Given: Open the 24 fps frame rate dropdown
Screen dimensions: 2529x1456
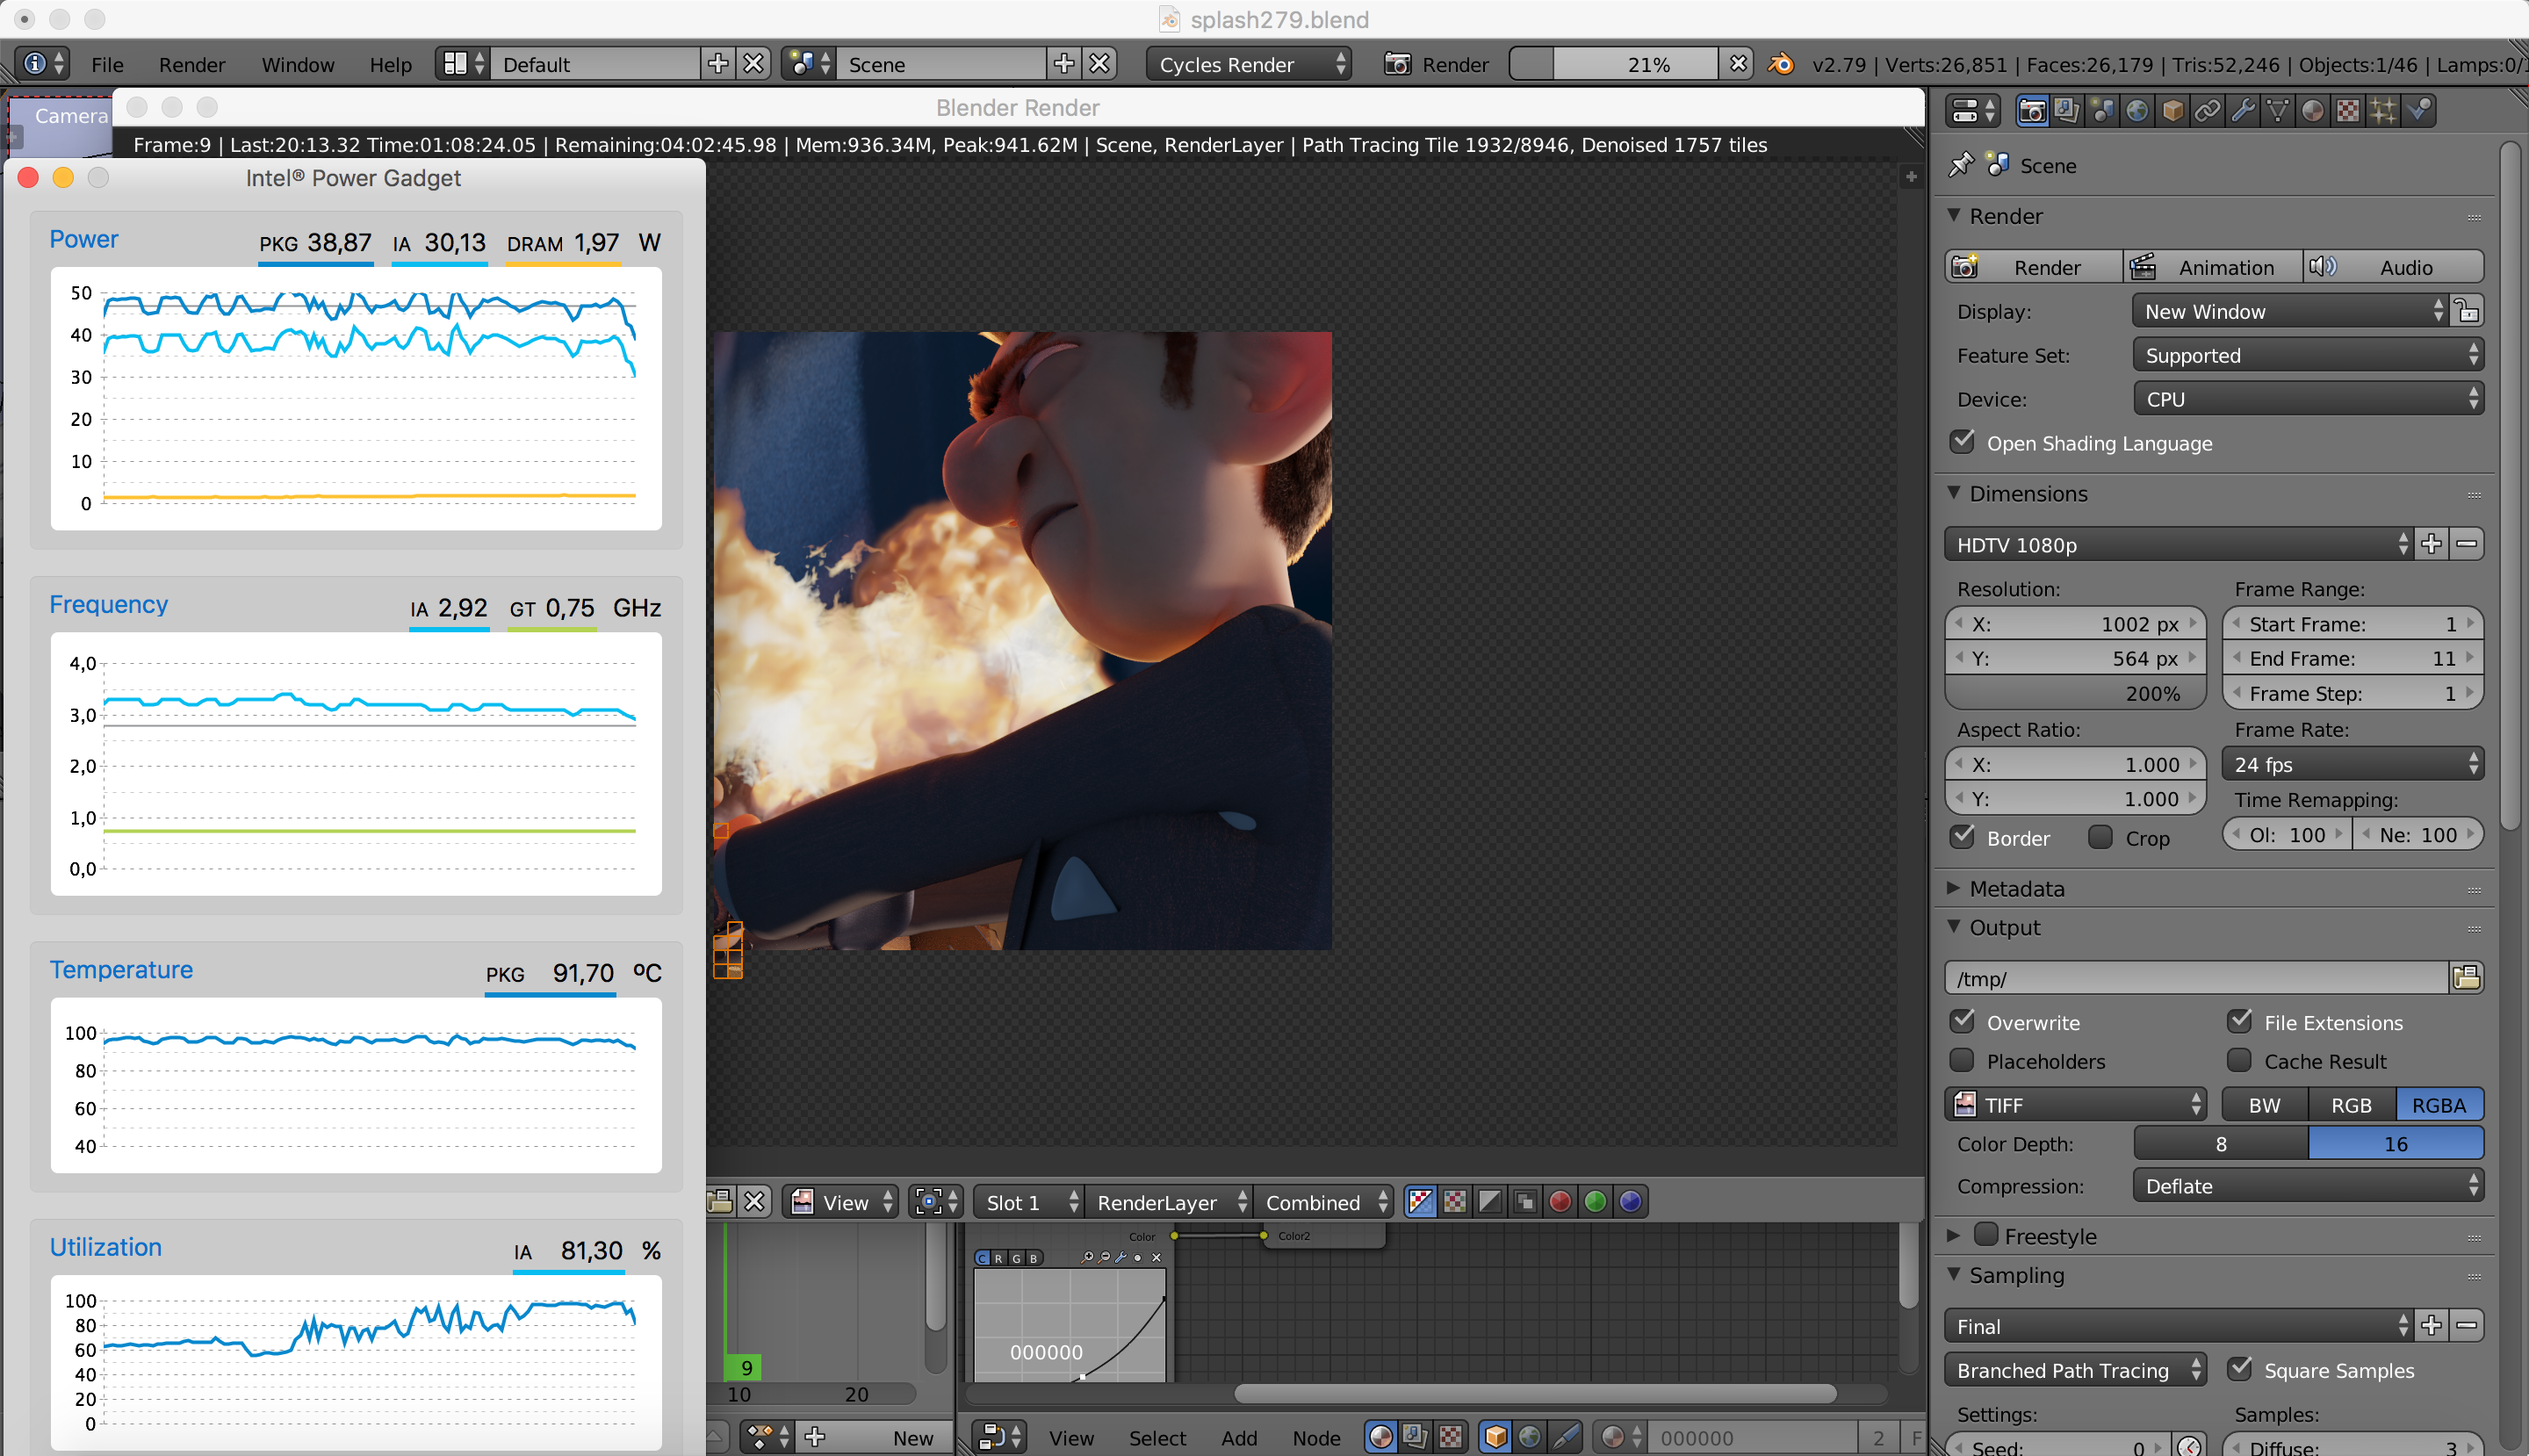Looking at the screenshot, I should 2353,764.
